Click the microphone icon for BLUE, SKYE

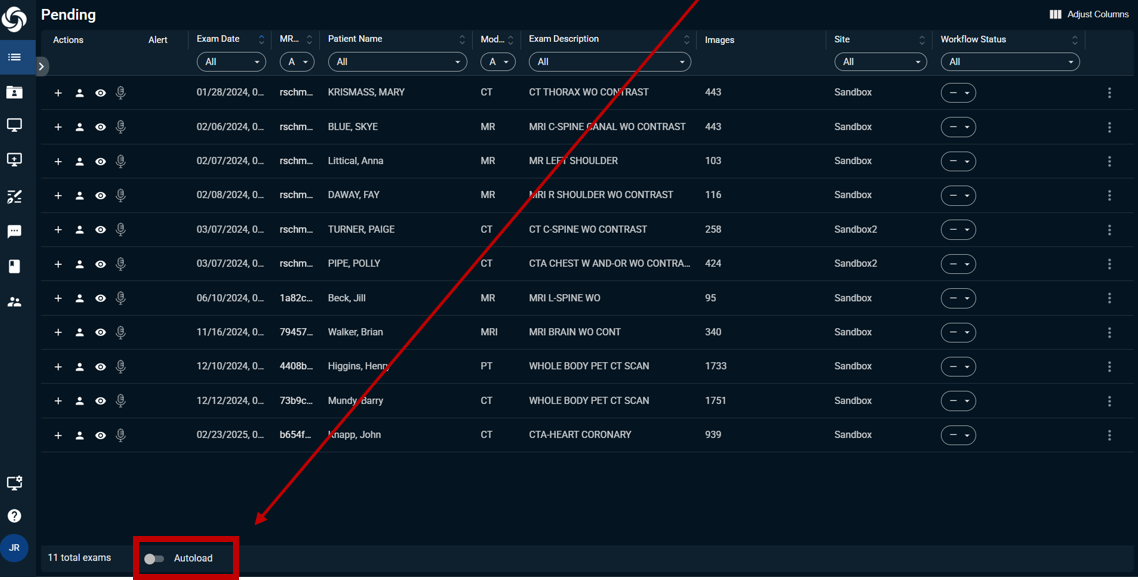click(121, 127)
